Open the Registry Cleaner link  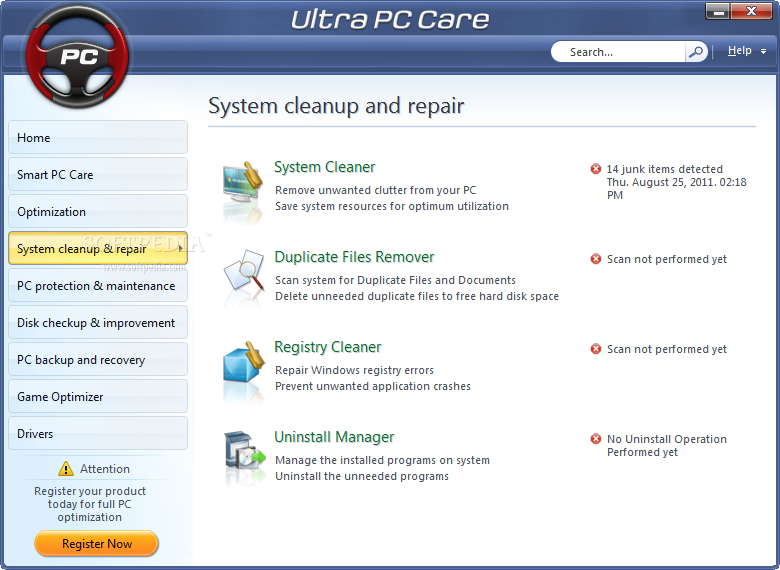click(328, 347)
